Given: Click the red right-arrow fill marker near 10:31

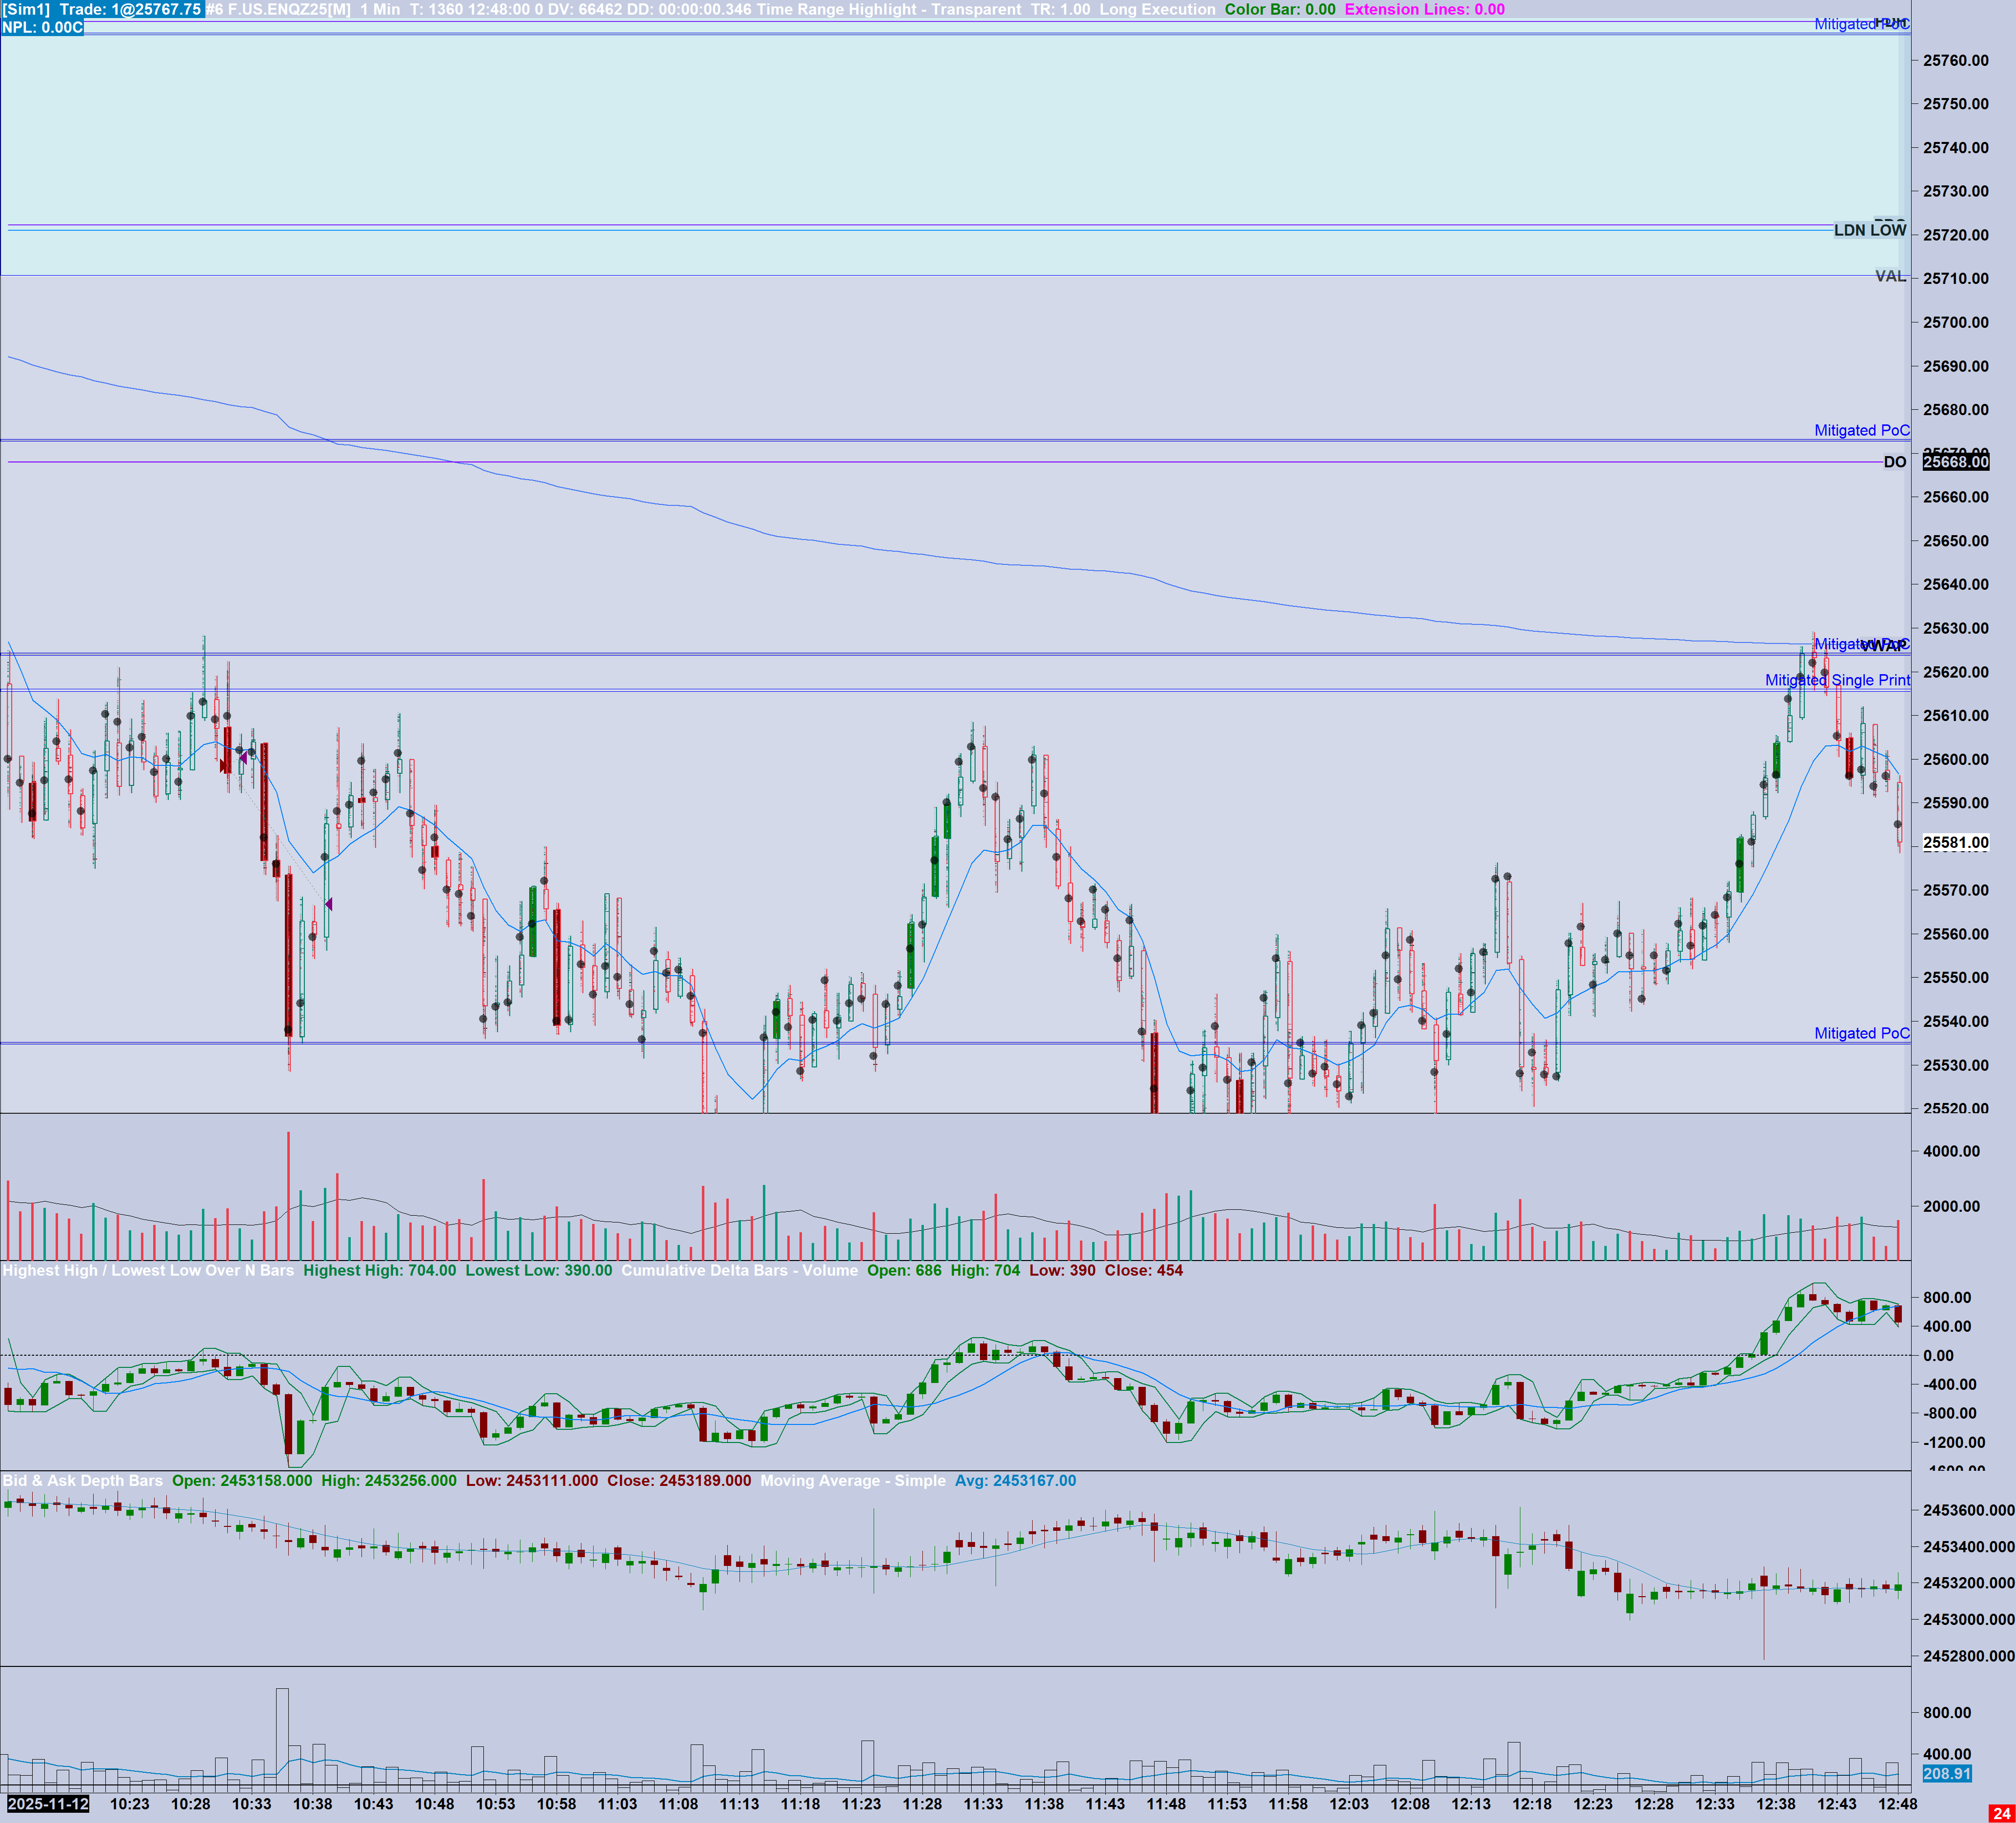Looking at the screenshot, I should (x=223, y=766).
